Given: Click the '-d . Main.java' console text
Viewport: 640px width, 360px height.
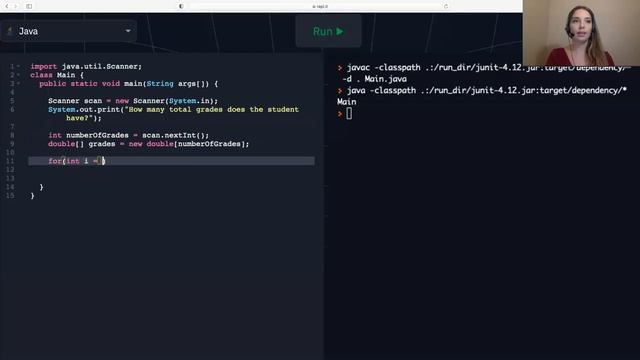Looking at the screenshot, I should click(375, 79).
